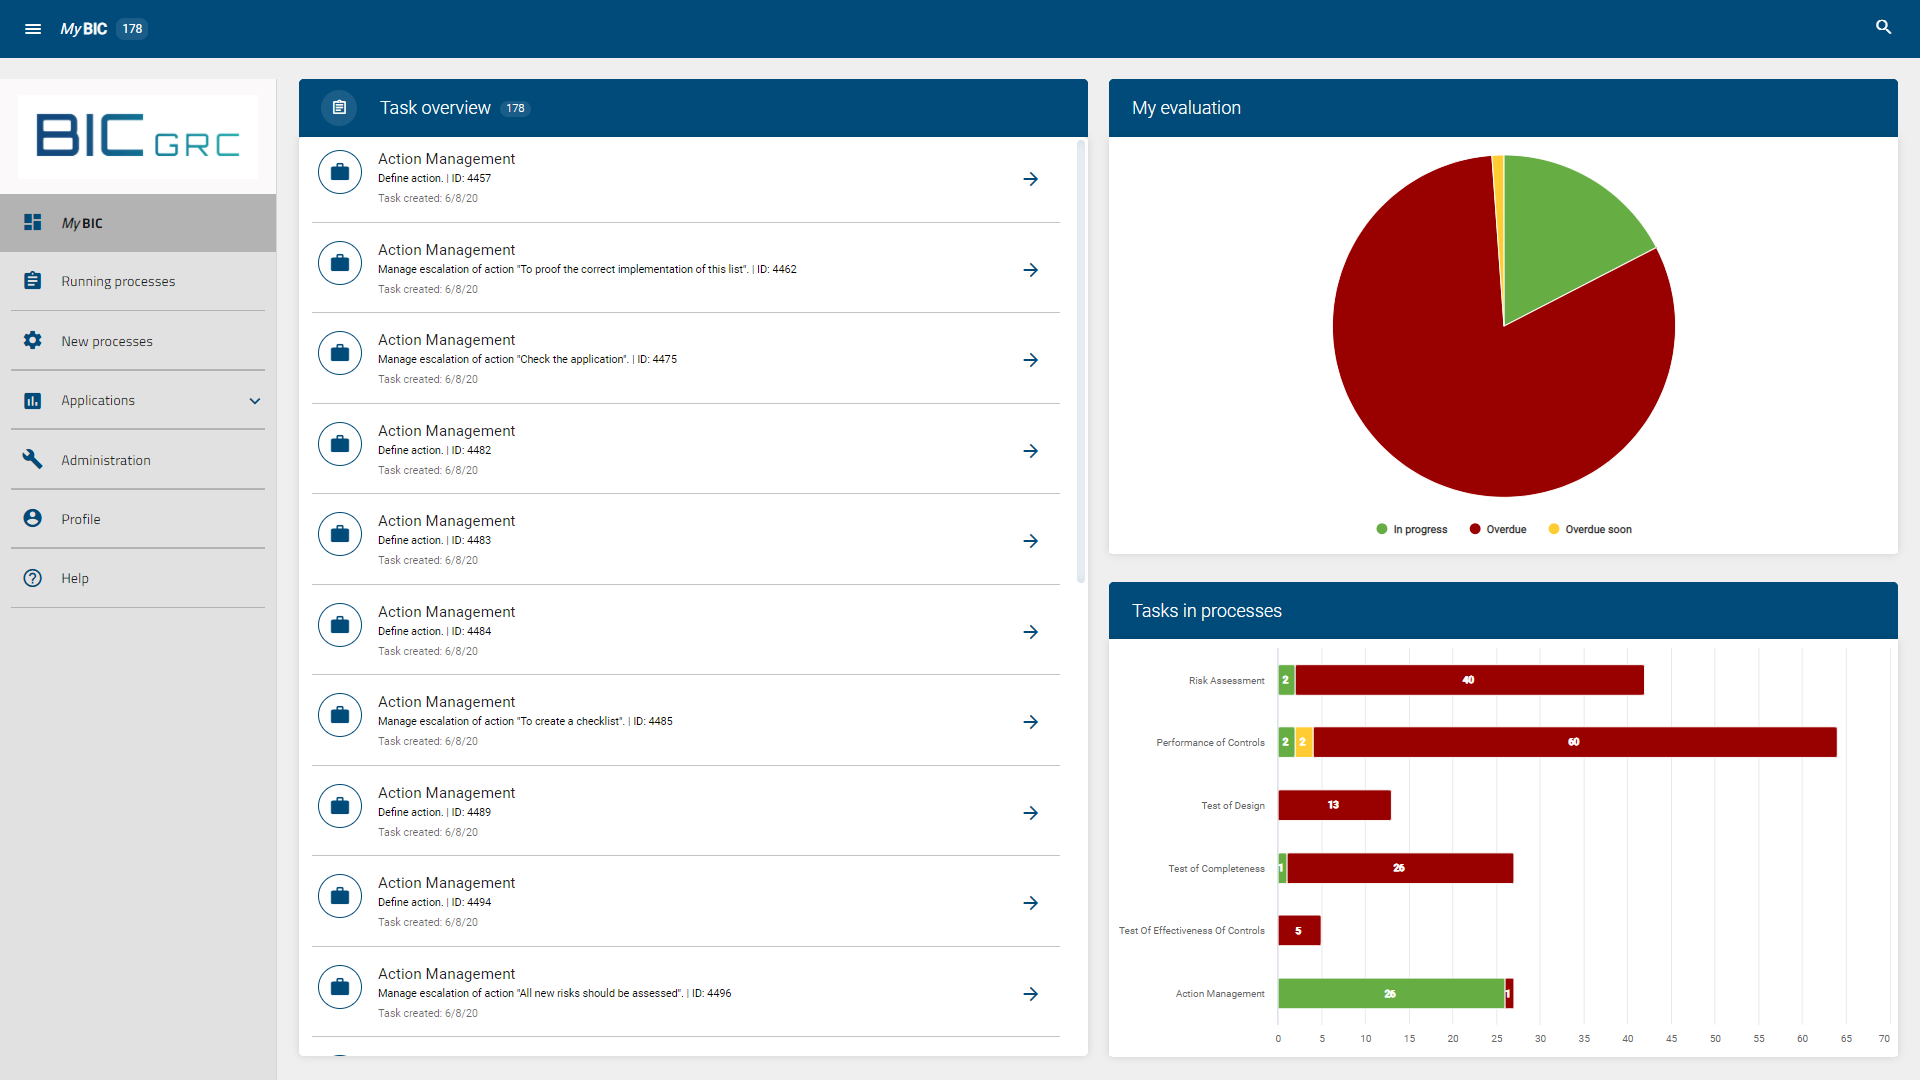This screenshot has width=1920, height=1080.
Task: Click briefcase icon of task ID 4457
Action: pos(340,172)
